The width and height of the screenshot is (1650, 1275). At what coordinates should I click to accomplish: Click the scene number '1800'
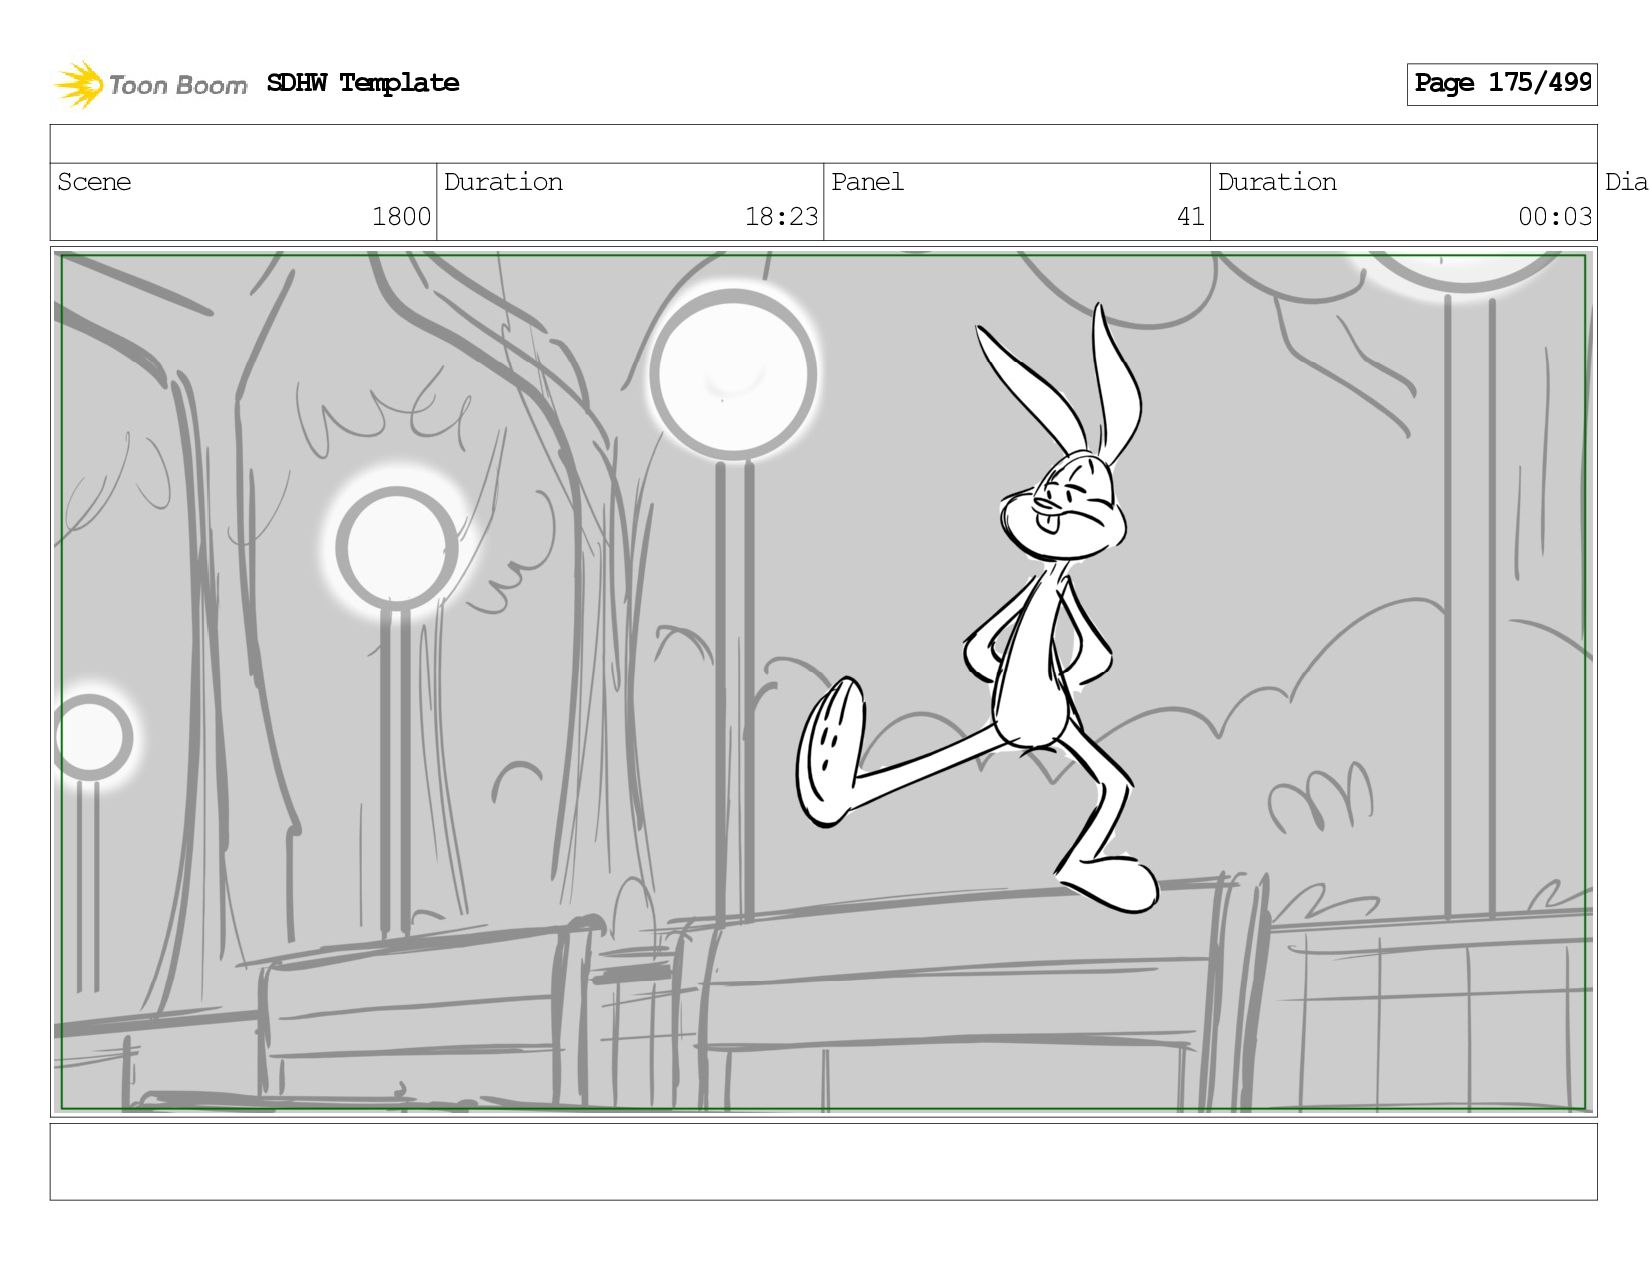tap(401, 216)
